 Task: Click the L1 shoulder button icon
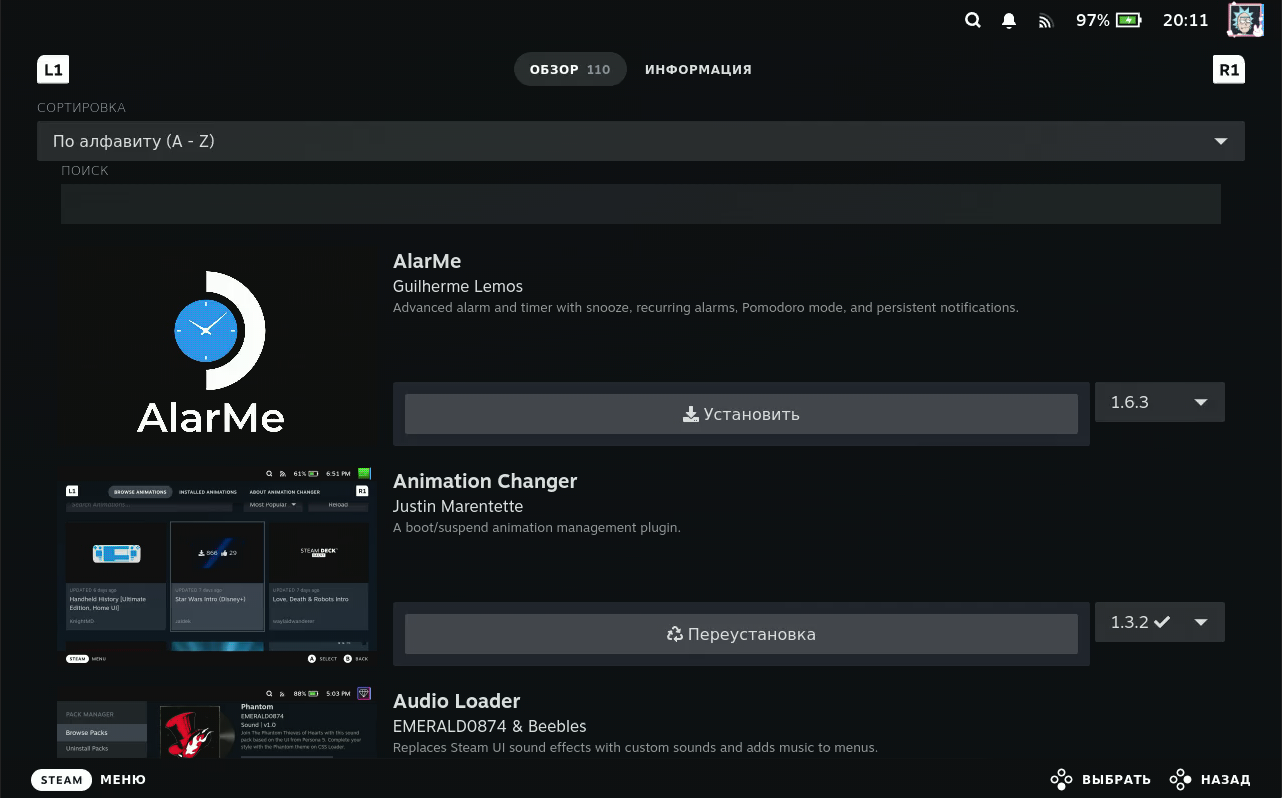coord(53,70)
